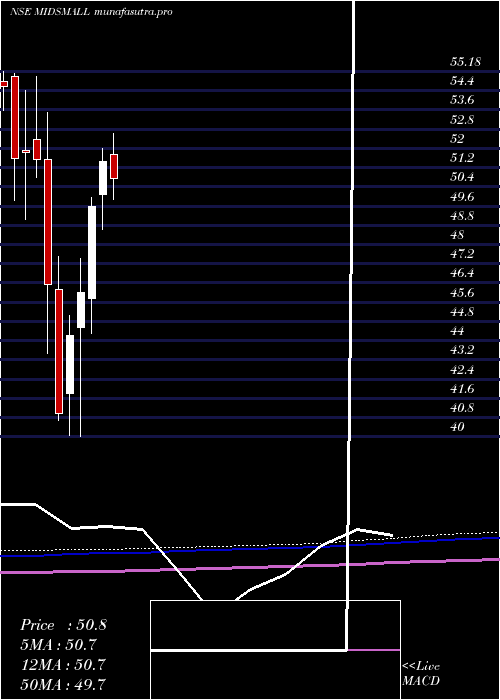Click the '12MA : 50.7' readout
Image resolution: width=500 pixels, height=700 pixels.
63,664
